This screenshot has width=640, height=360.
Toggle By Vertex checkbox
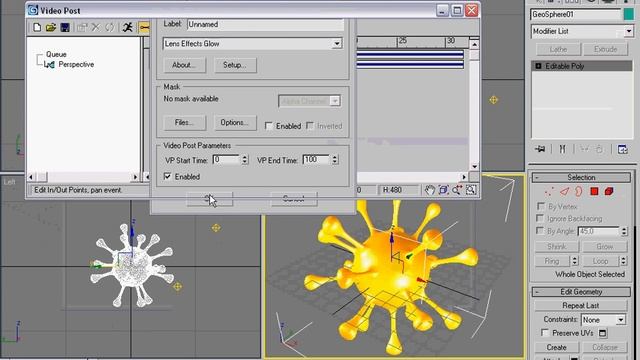tap(541, 206)
